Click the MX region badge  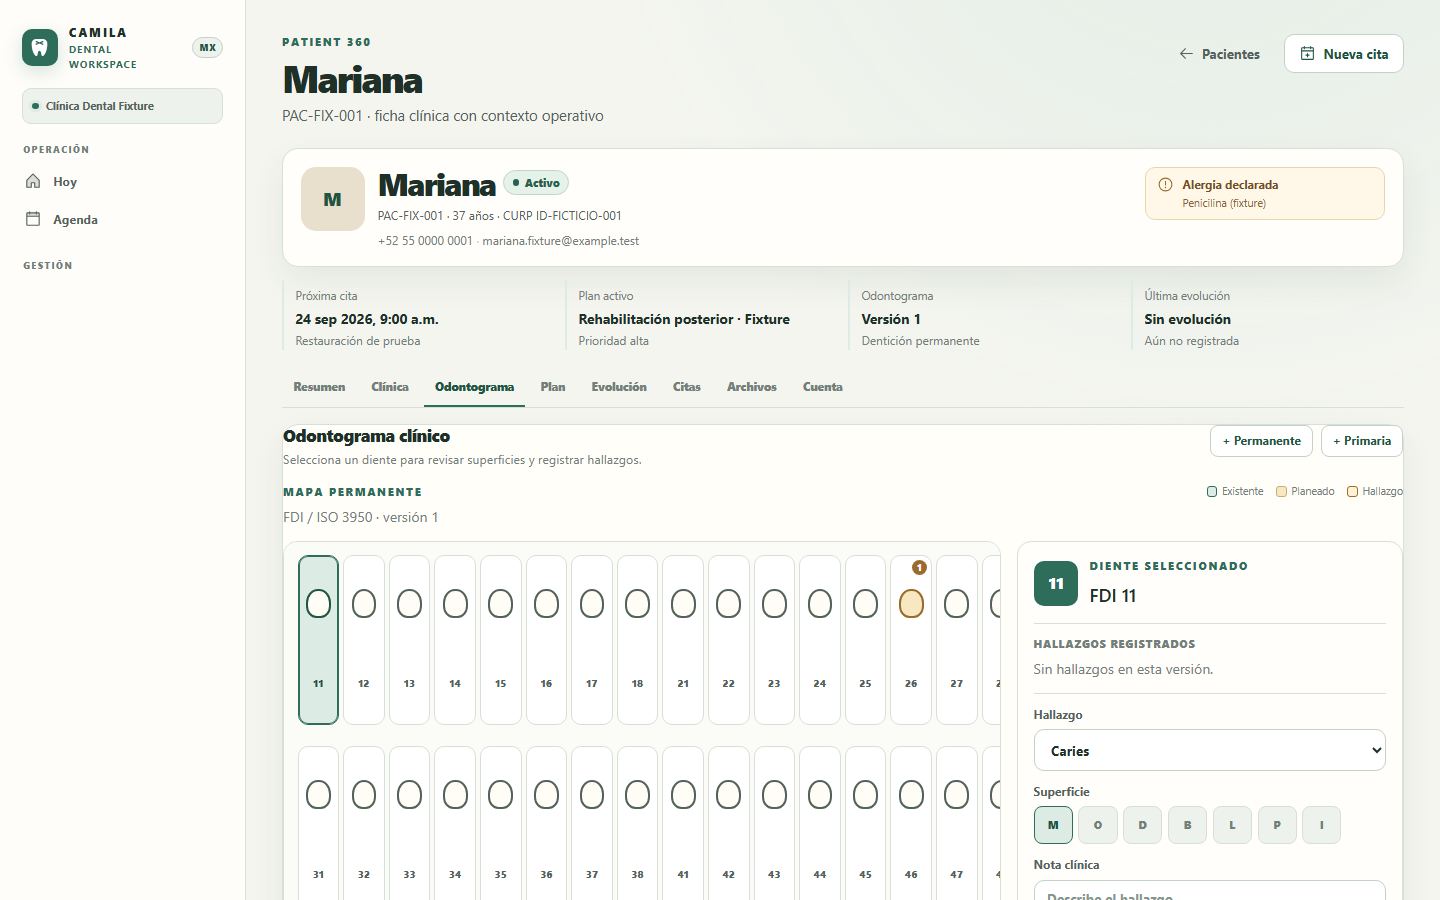coord(207,47)
